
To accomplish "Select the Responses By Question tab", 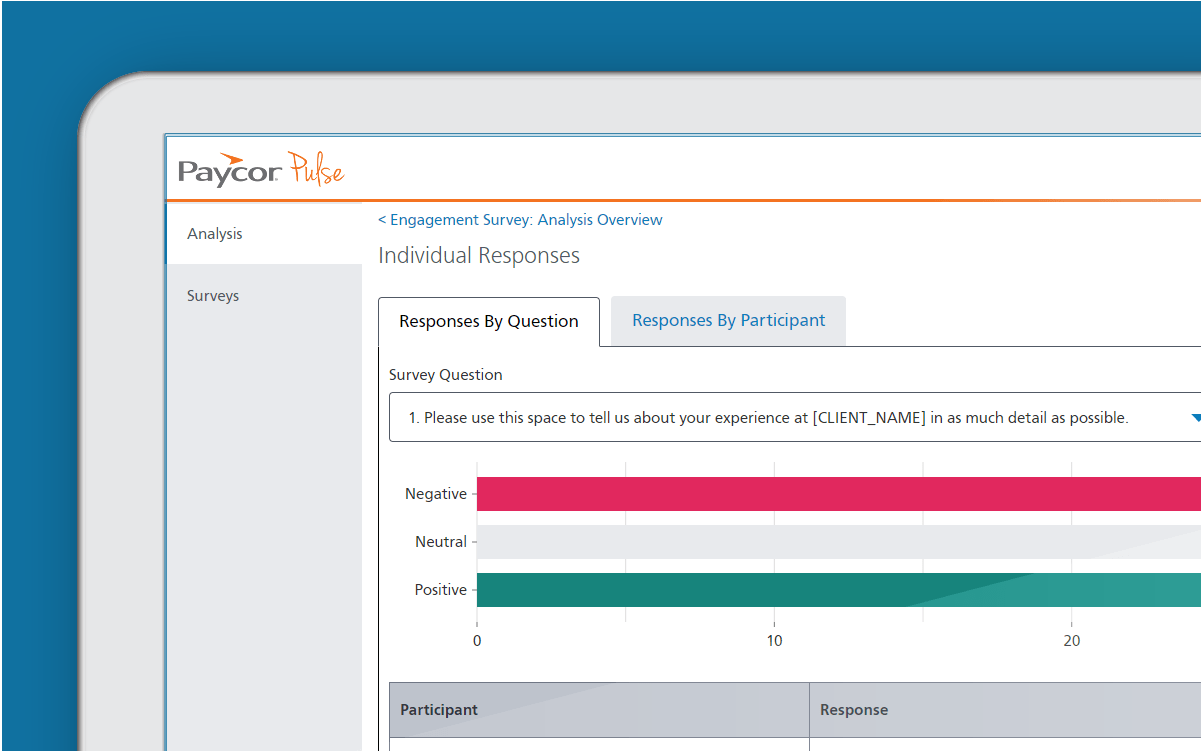I will [489, 321].
